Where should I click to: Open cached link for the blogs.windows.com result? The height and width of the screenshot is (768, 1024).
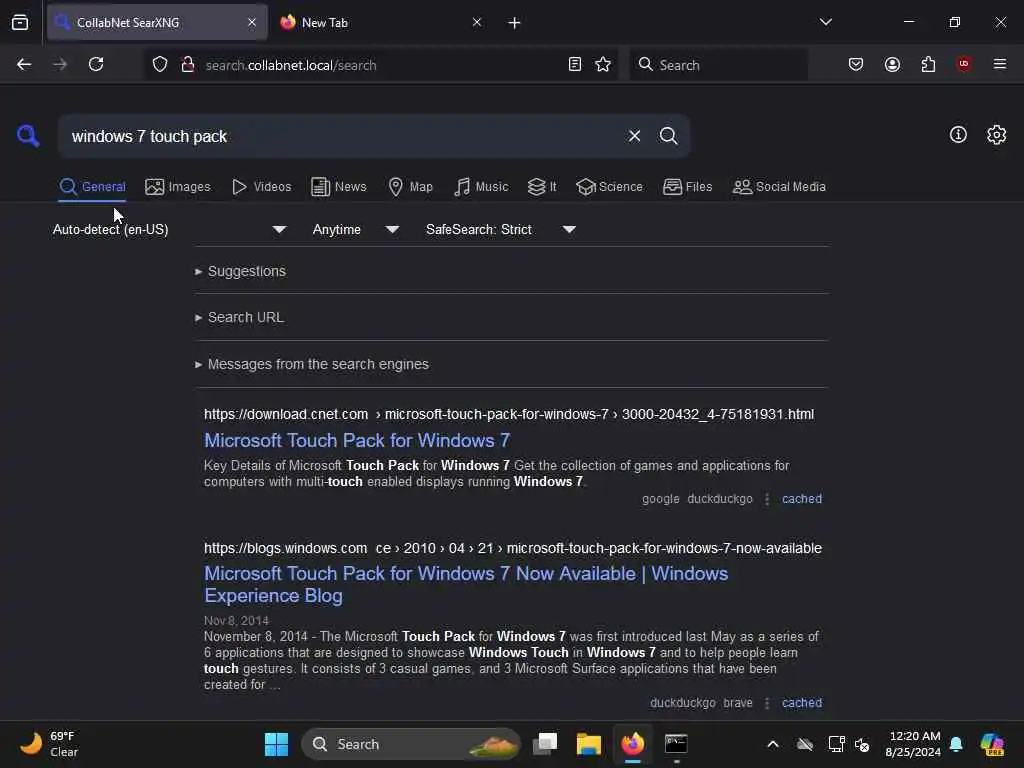(x=801, y=703)
